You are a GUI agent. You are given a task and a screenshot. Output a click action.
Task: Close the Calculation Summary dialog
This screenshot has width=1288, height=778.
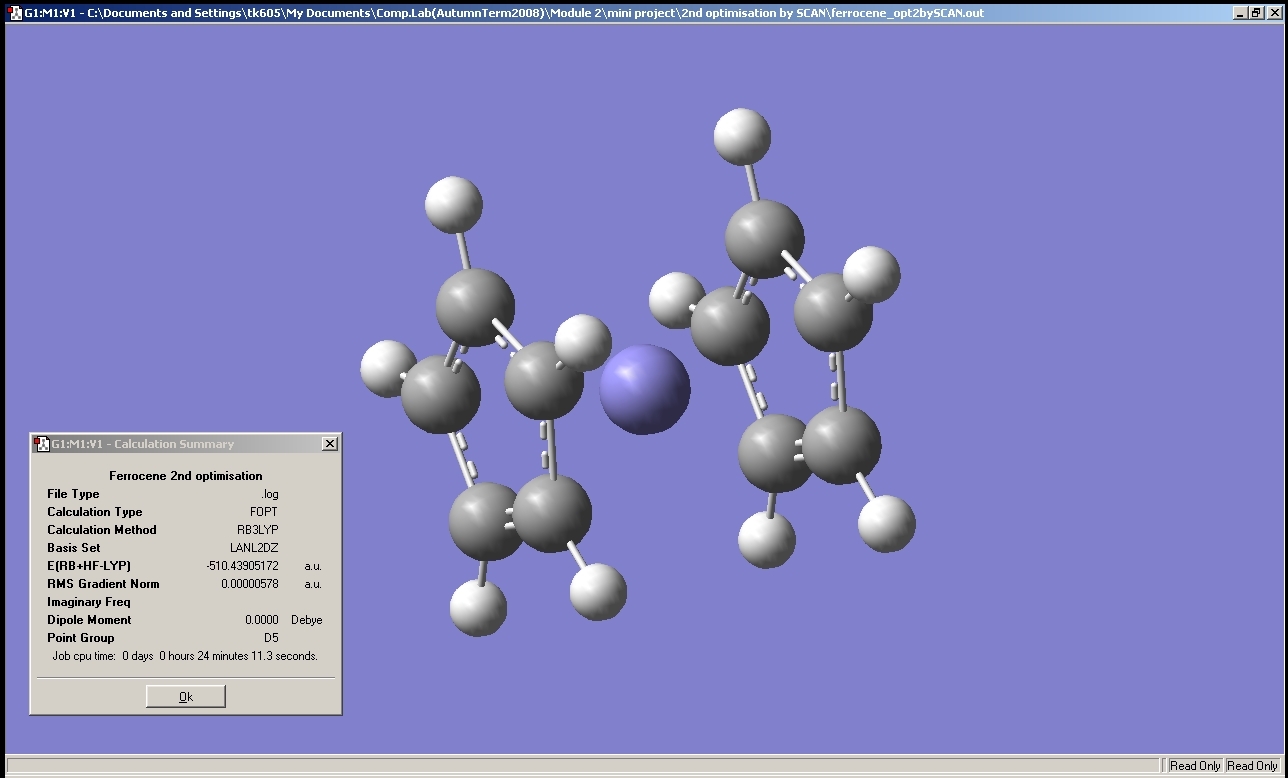point(330,443)
